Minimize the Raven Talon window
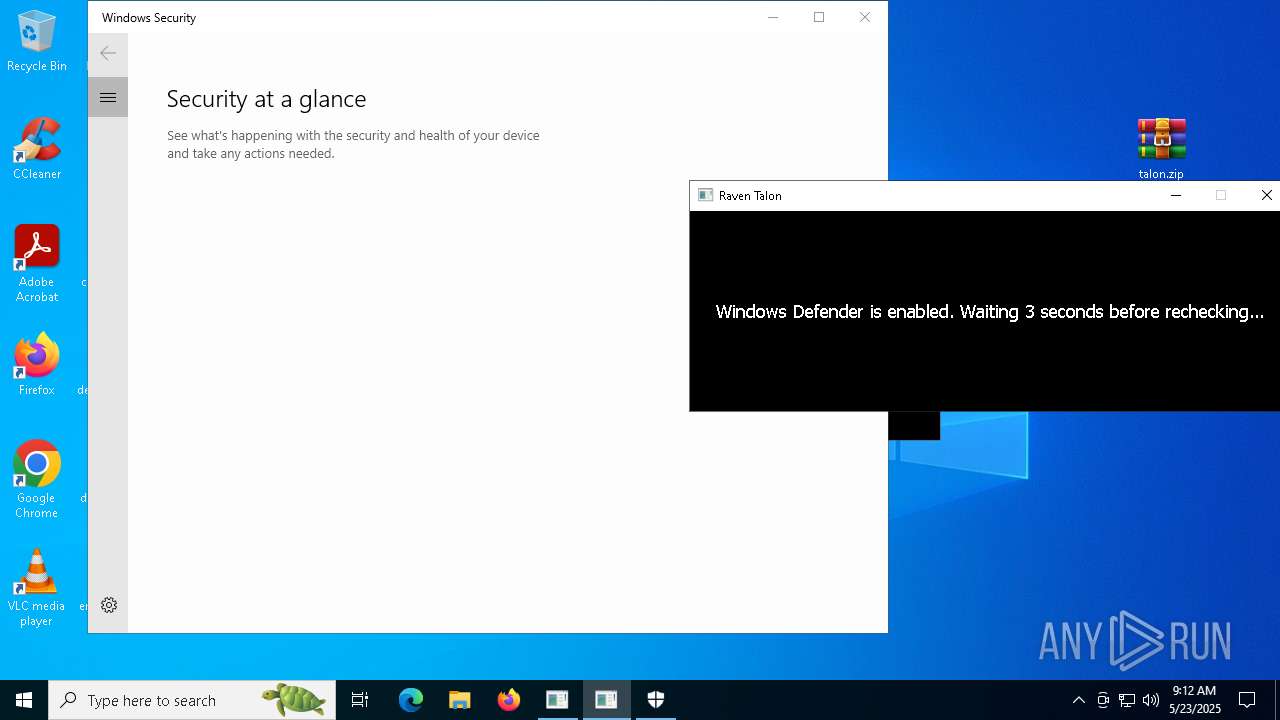The width and height of the screenshot is (1280, 720). tap(1176, 195)
